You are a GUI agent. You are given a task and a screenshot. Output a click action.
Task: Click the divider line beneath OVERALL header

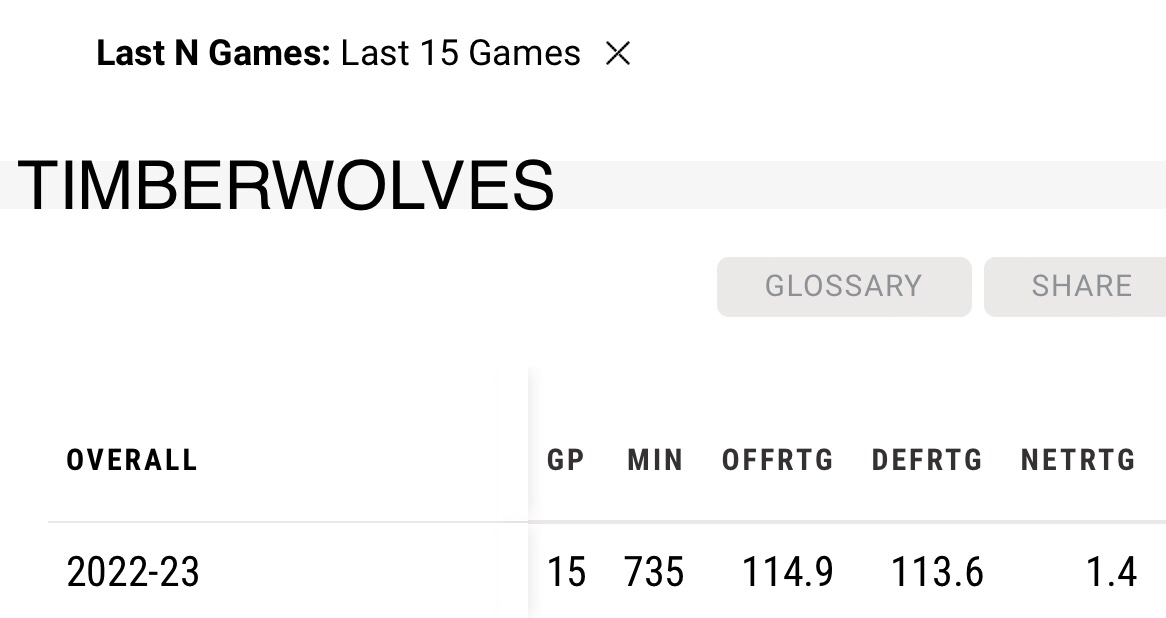click(x=287, y=522)
